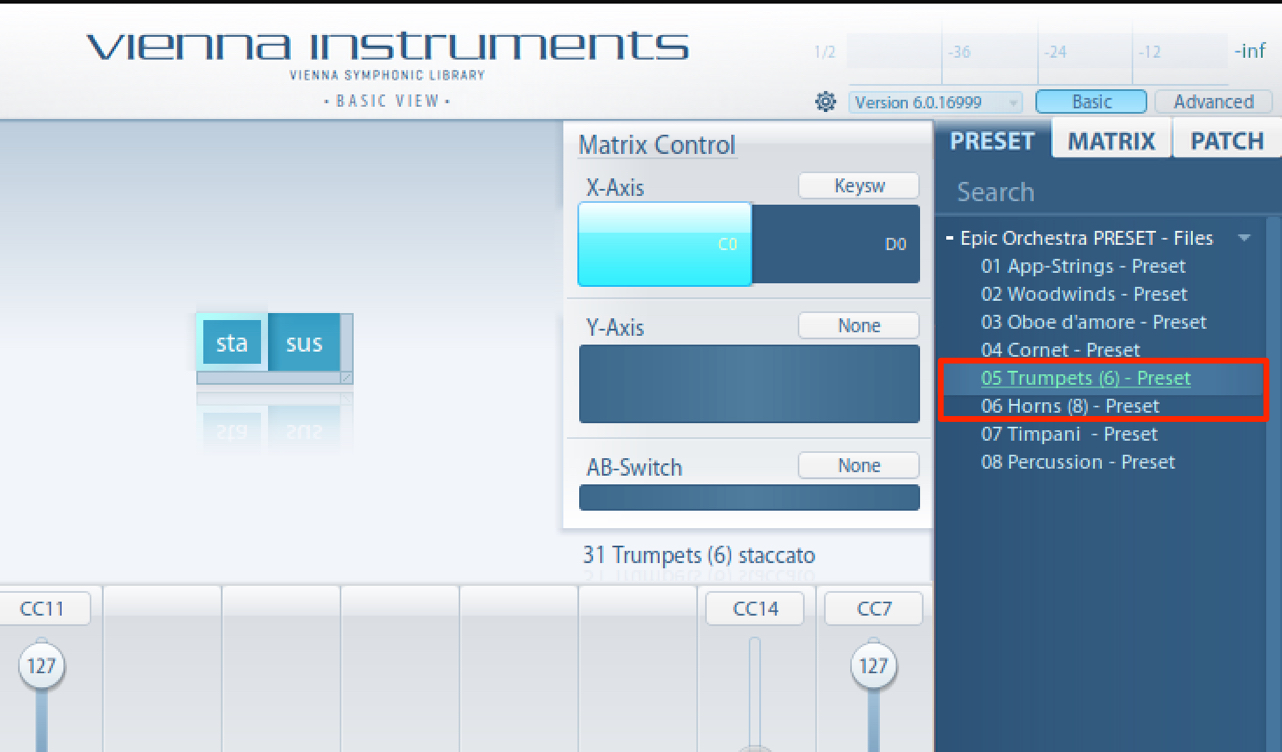Click the preset list vertical scrollbar

(1273, 484)
